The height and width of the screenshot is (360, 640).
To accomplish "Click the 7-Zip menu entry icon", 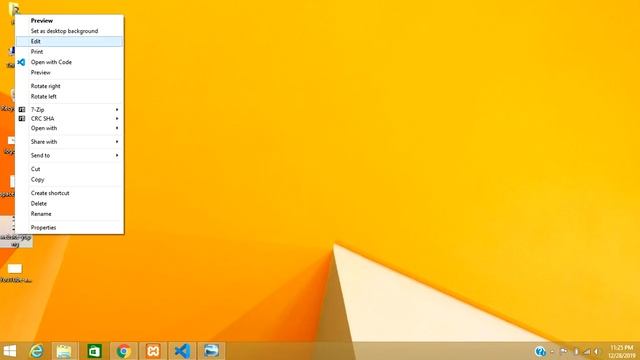I will tap(22, 109).
